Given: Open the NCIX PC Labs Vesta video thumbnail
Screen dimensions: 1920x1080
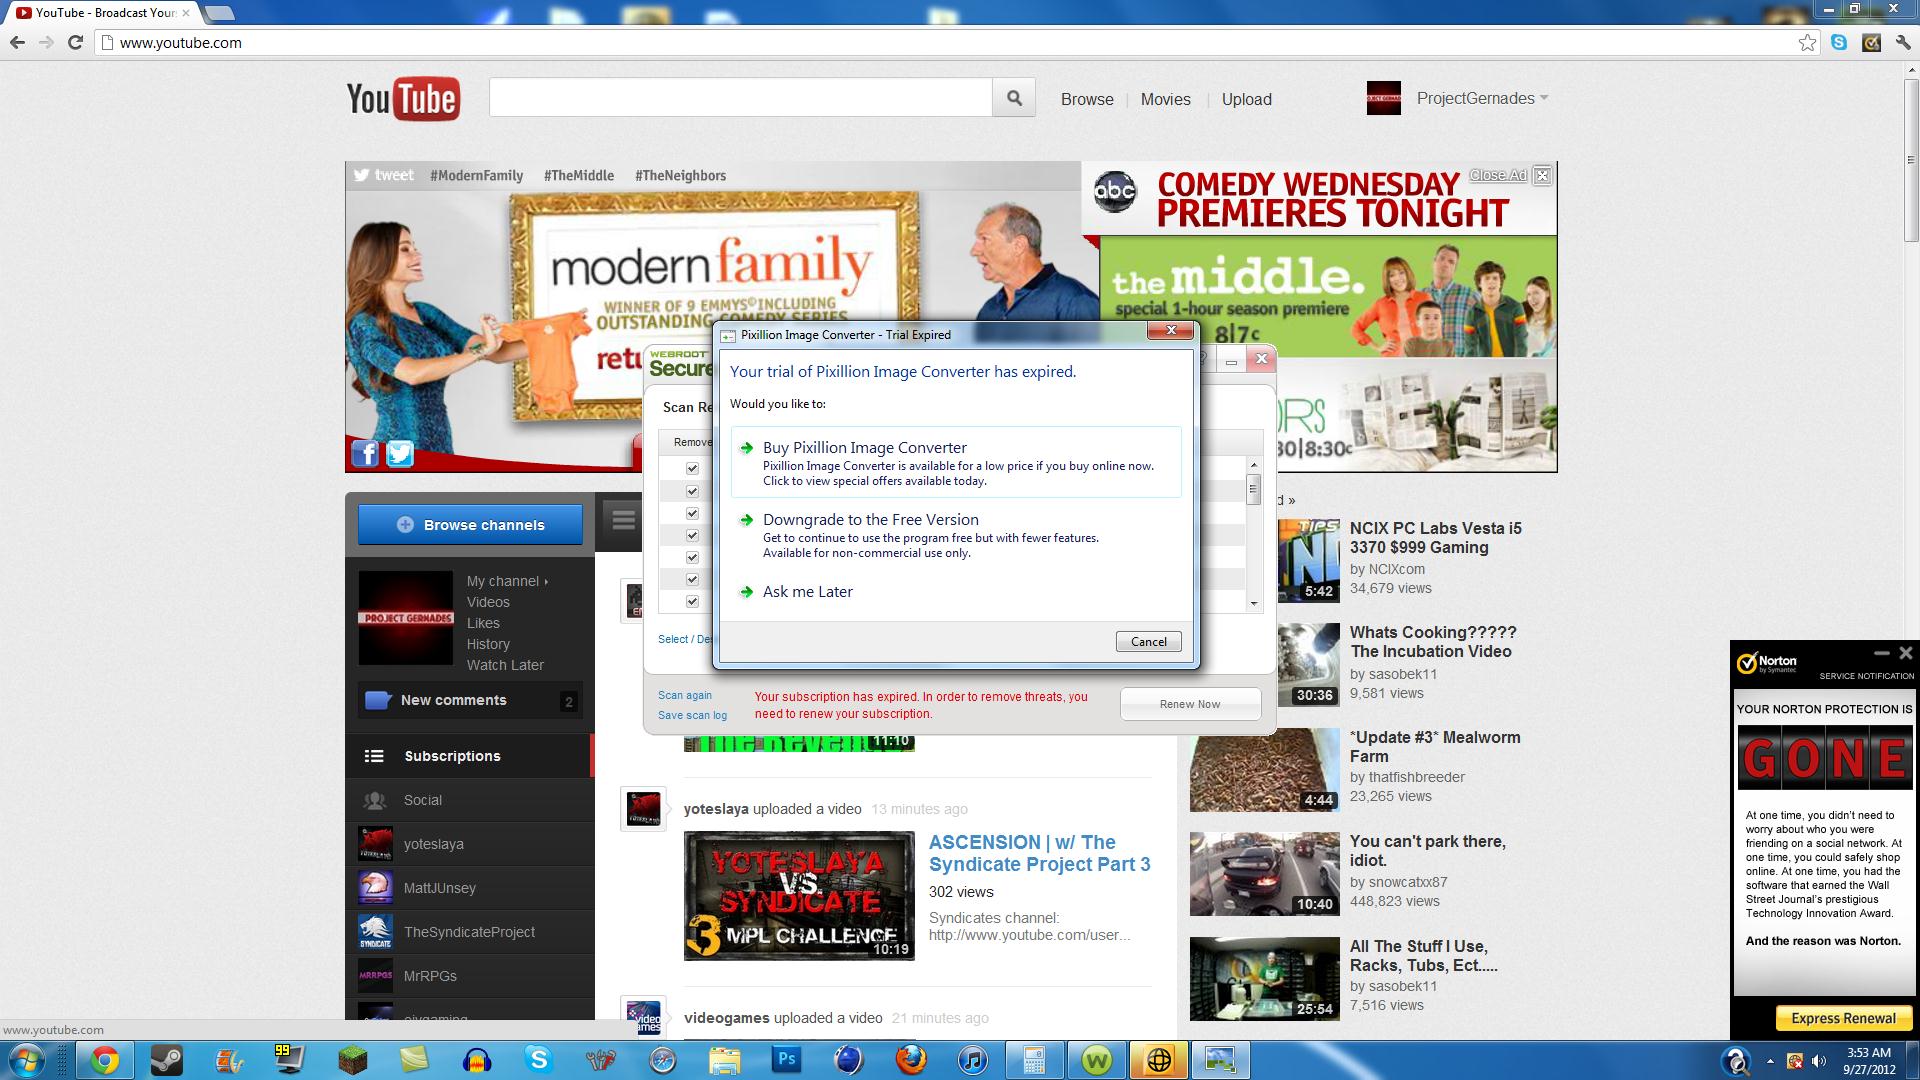Looking at the screenshot, I should click(x=1308, y=561).
